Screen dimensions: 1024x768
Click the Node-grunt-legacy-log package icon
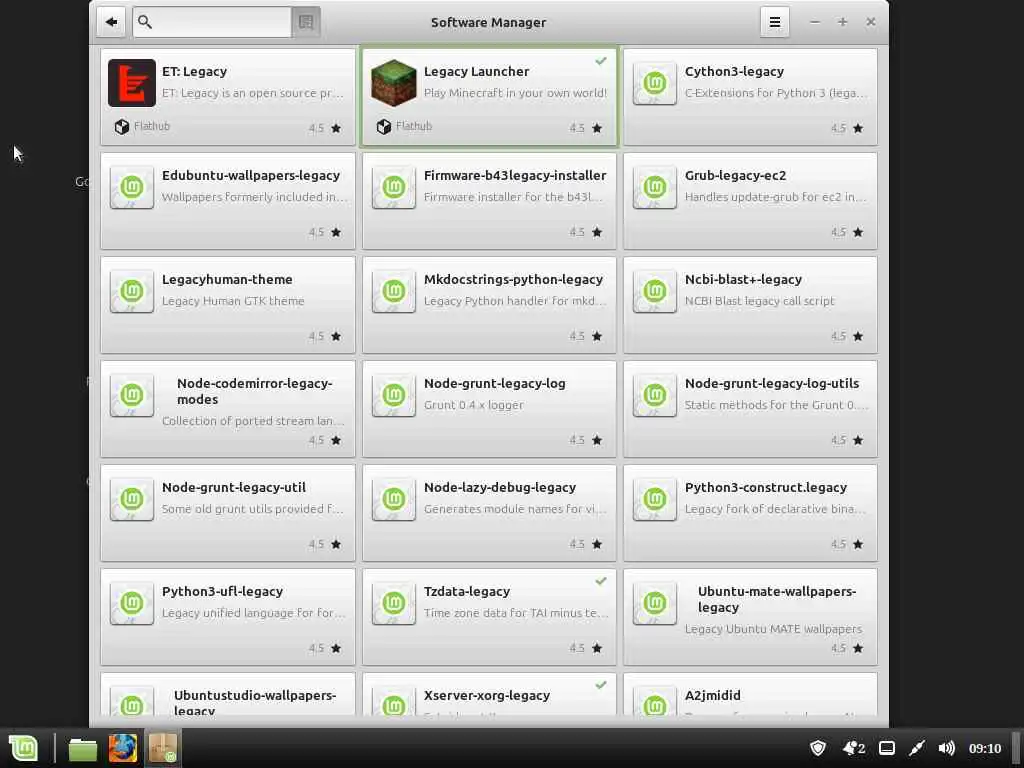pos(394,395)
